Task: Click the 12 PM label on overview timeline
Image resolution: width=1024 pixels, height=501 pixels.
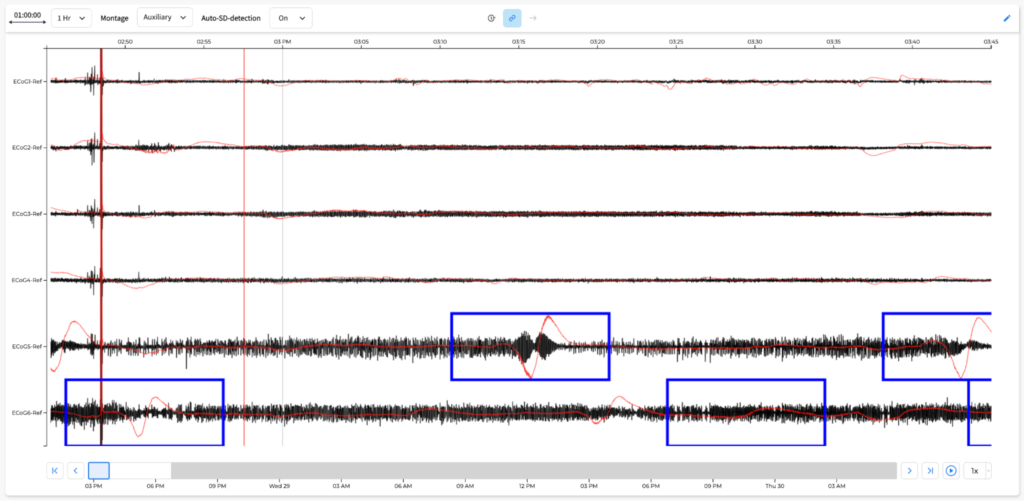Action: [527, 486]
